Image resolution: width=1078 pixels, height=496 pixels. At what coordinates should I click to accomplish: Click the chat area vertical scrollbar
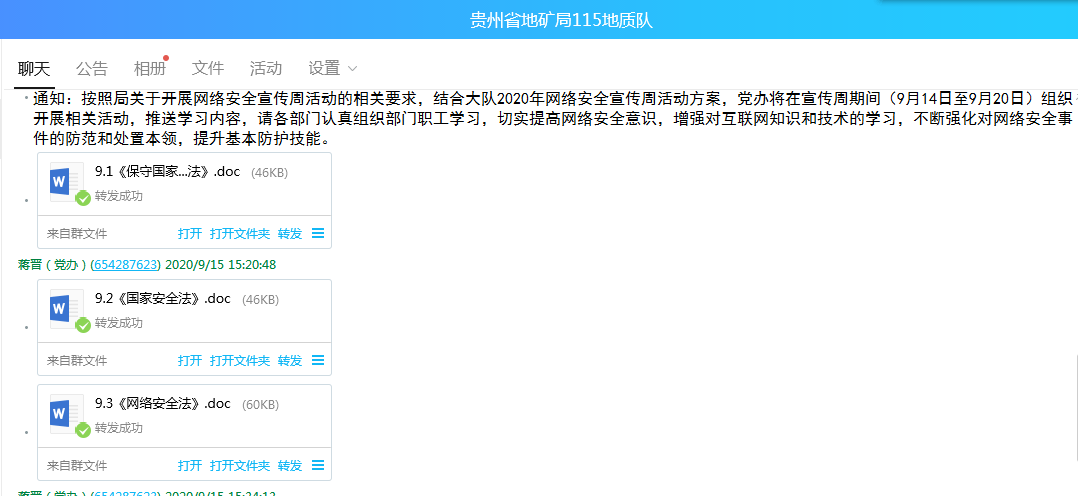pos(1075,406)
